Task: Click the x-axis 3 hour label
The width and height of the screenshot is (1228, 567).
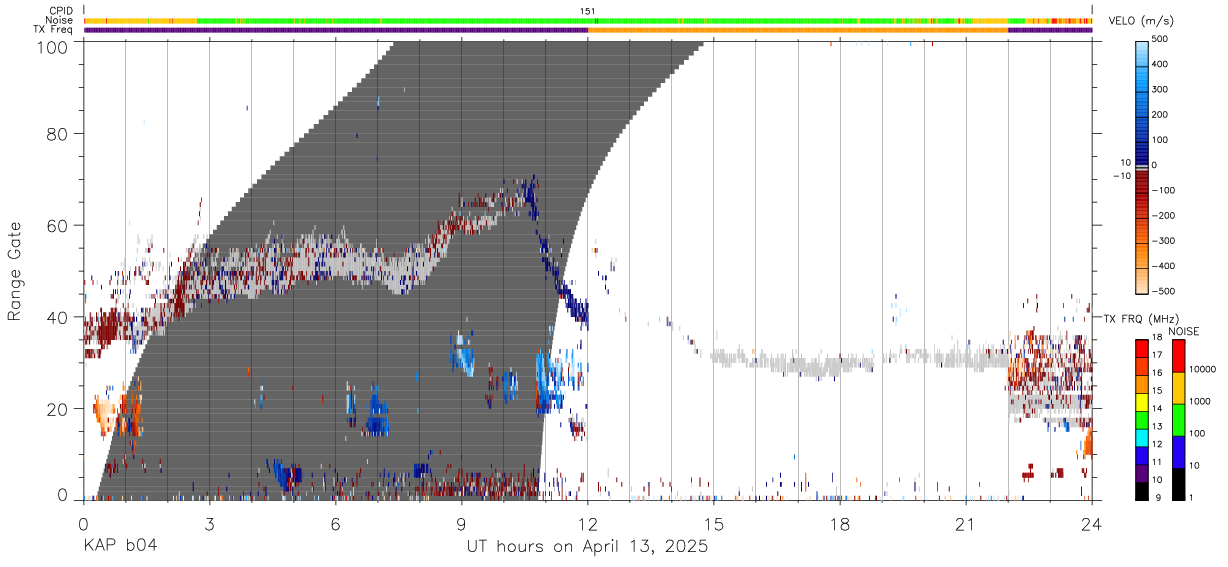Action: pos(209,523)
